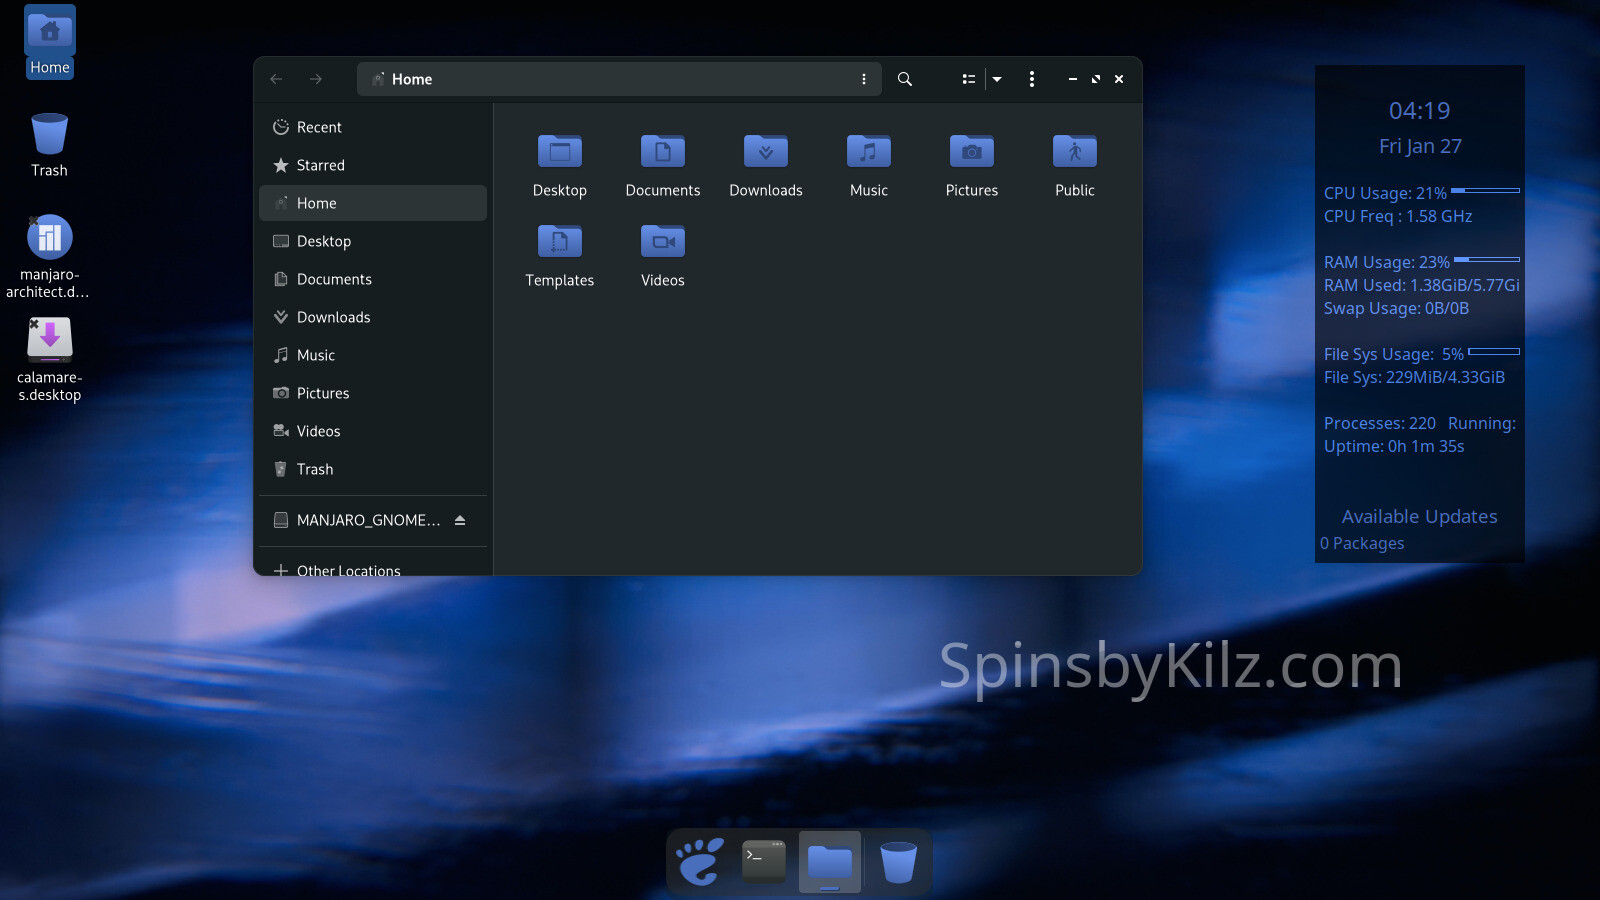Go to Trash in the sidebar
The height and width of the screenshot is (900, 1600).
(315, 469)
